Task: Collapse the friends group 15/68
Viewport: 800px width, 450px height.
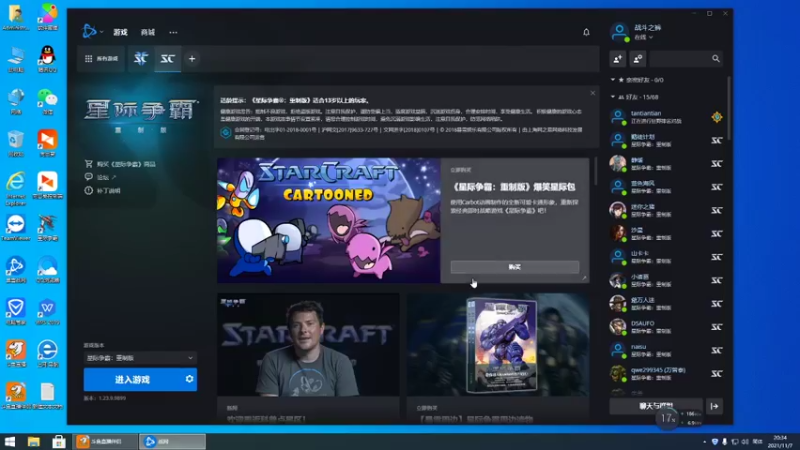Action: pos(613,96)
